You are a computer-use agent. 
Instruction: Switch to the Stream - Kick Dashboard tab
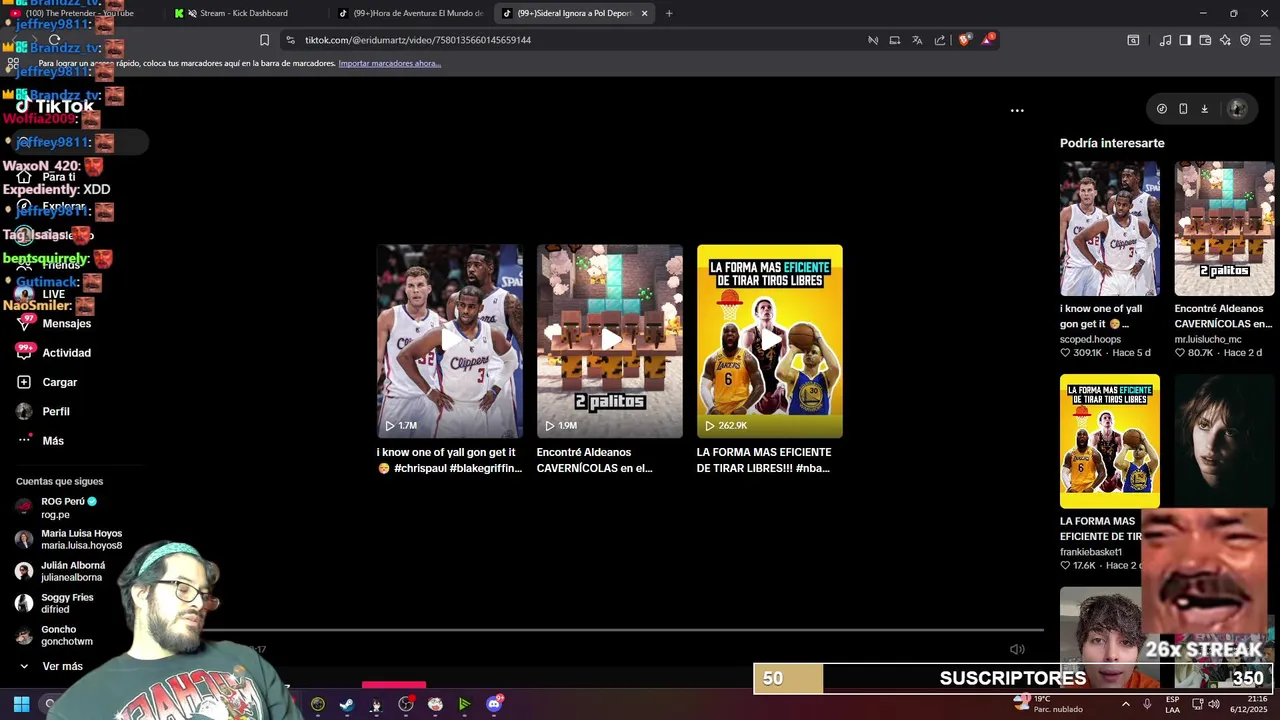tap(243, 13)
